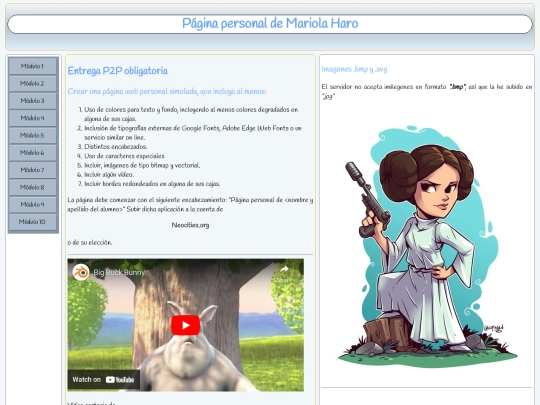The width and height of the screenshot is (540, 405).
Task: Click the Share arrow icon on the video
Action: coord(284,269)
